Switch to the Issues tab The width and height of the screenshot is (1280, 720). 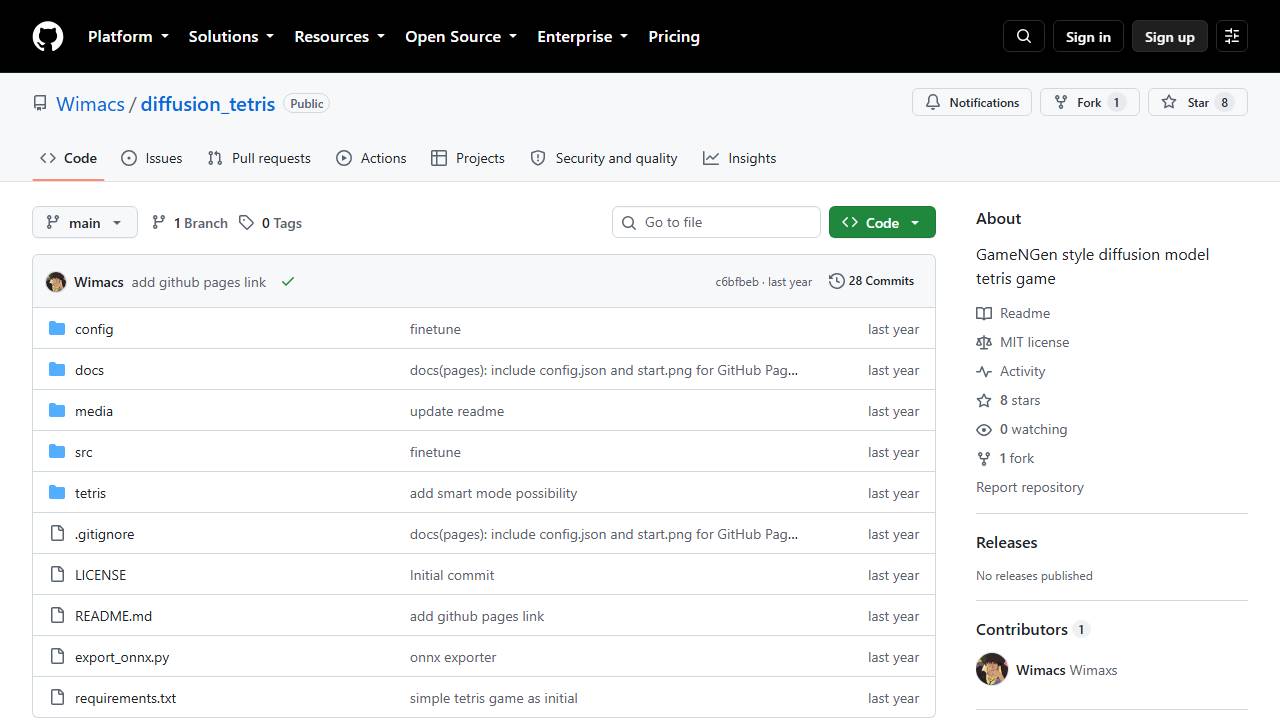pyautogui.click(x=151, y=158)
